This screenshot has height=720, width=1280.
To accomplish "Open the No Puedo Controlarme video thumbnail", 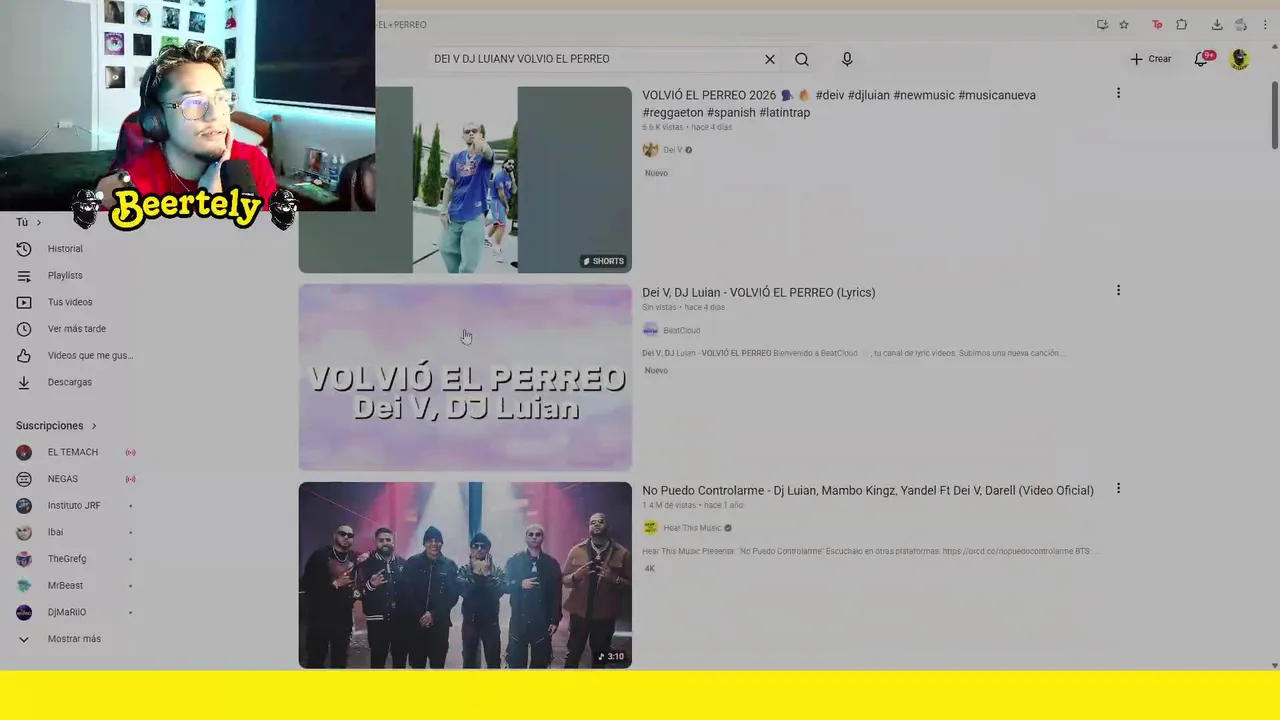I will coord(465,575).
